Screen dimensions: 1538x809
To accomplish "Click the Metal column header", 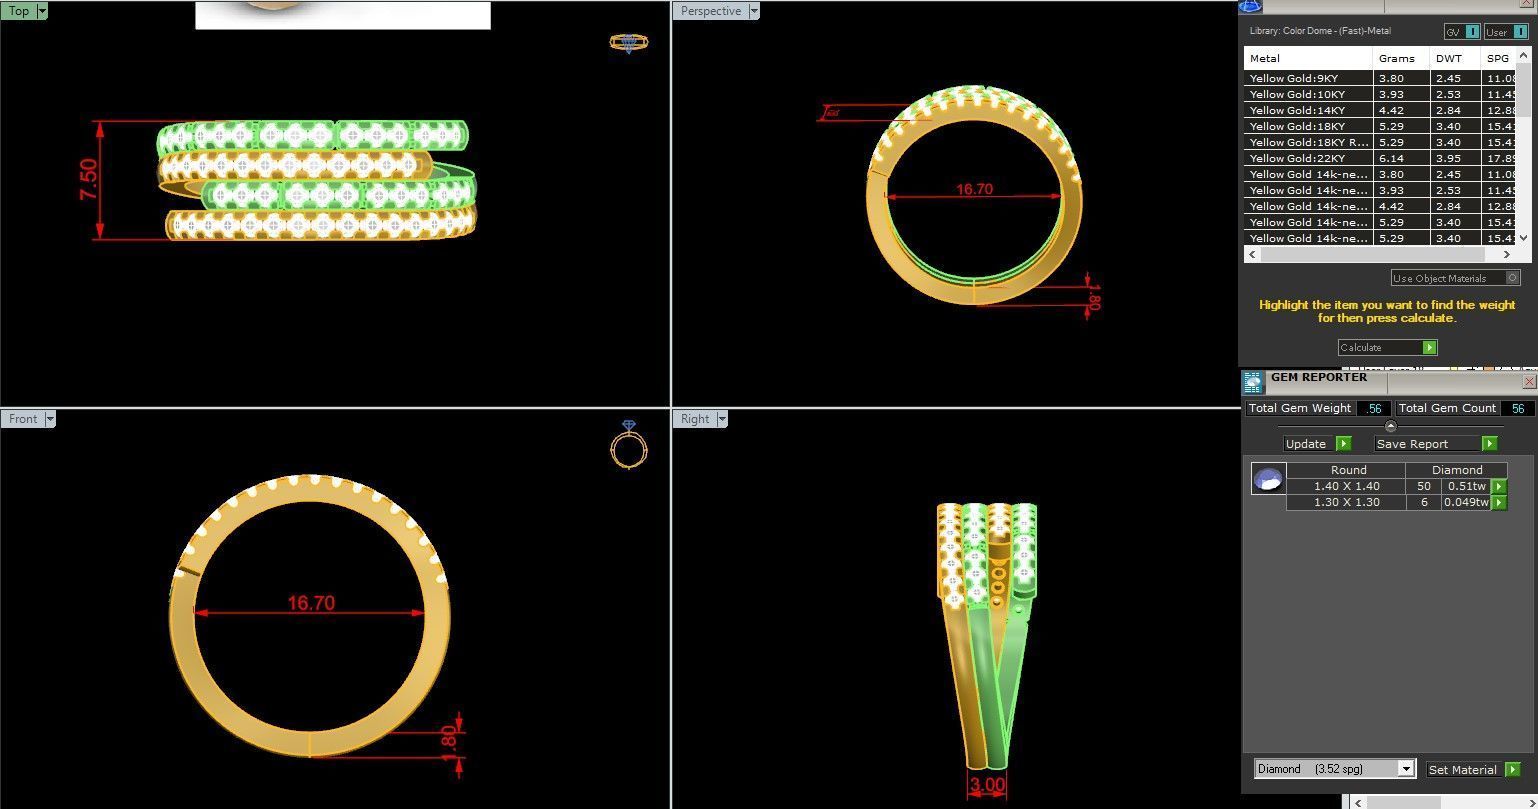I will point(1308,58).
